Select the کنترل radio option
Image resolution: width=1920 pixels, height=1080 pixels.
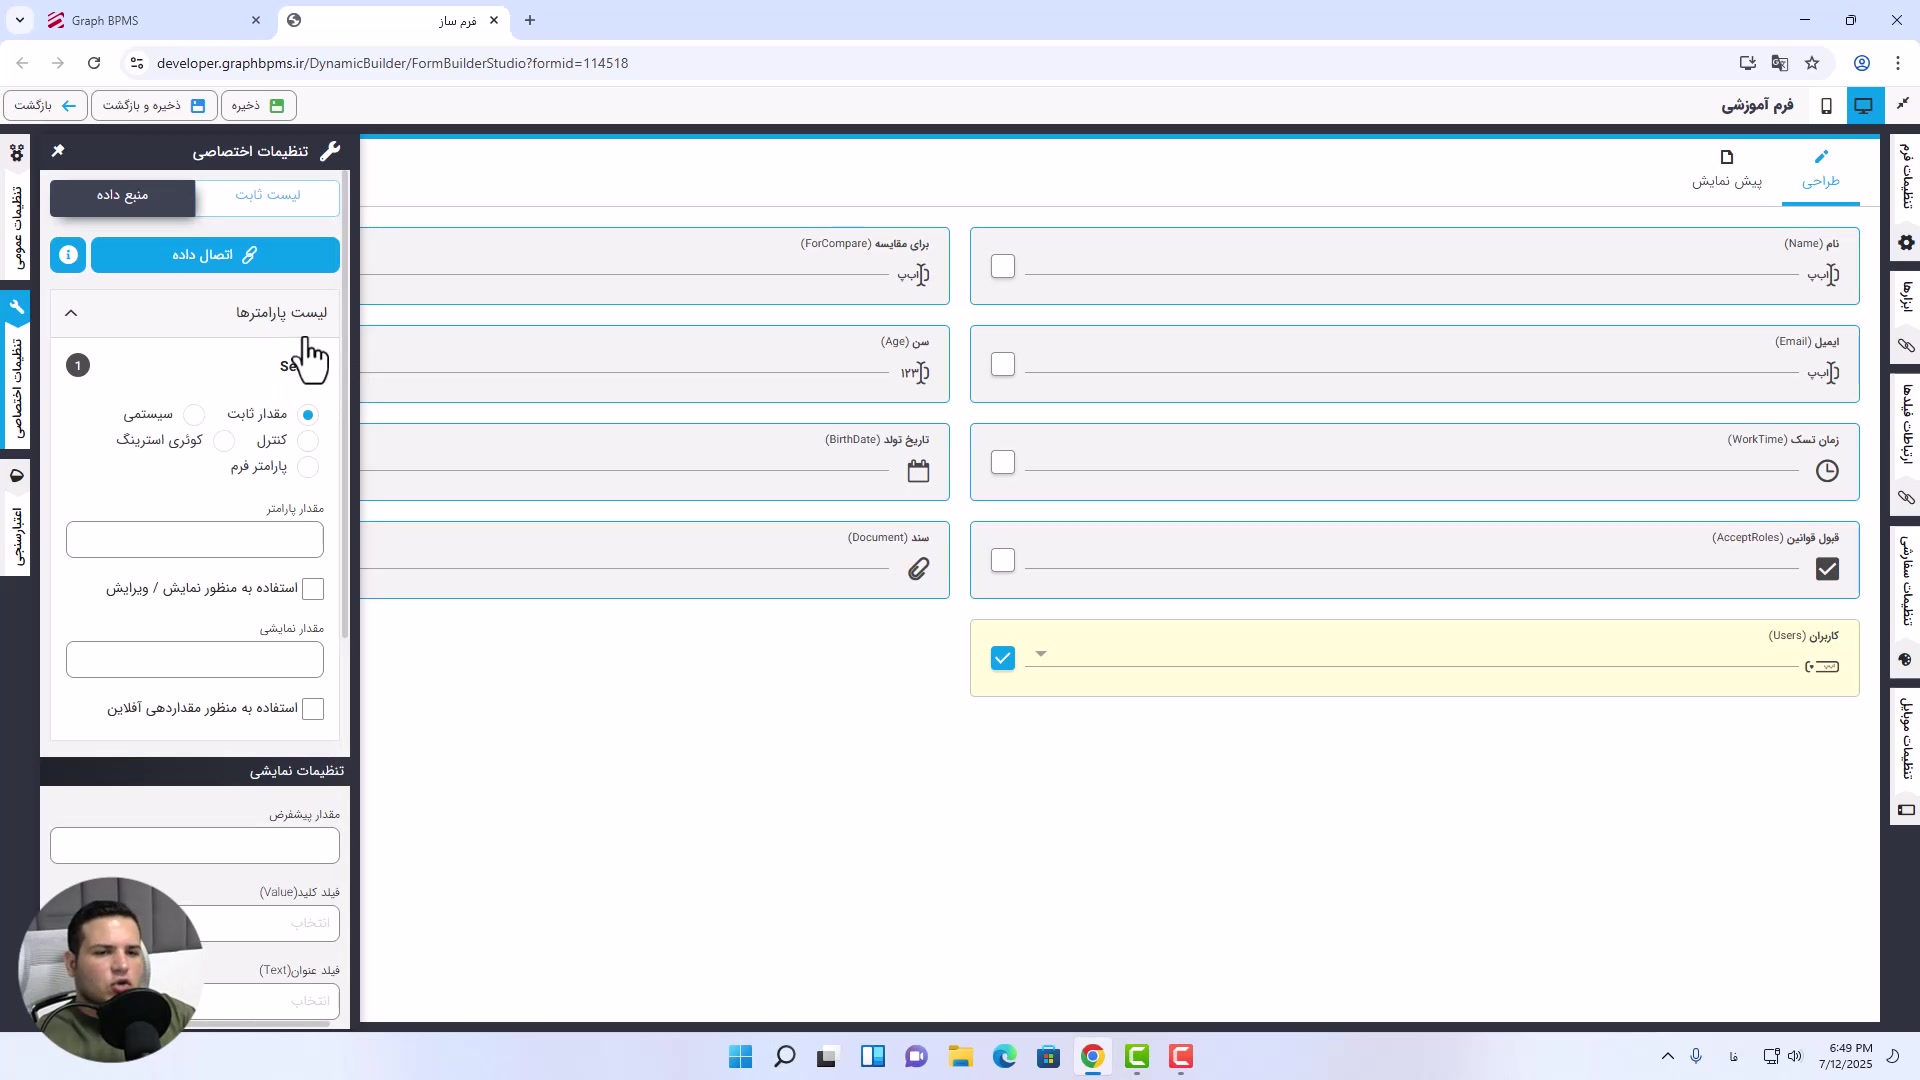[x=308, y=440]
